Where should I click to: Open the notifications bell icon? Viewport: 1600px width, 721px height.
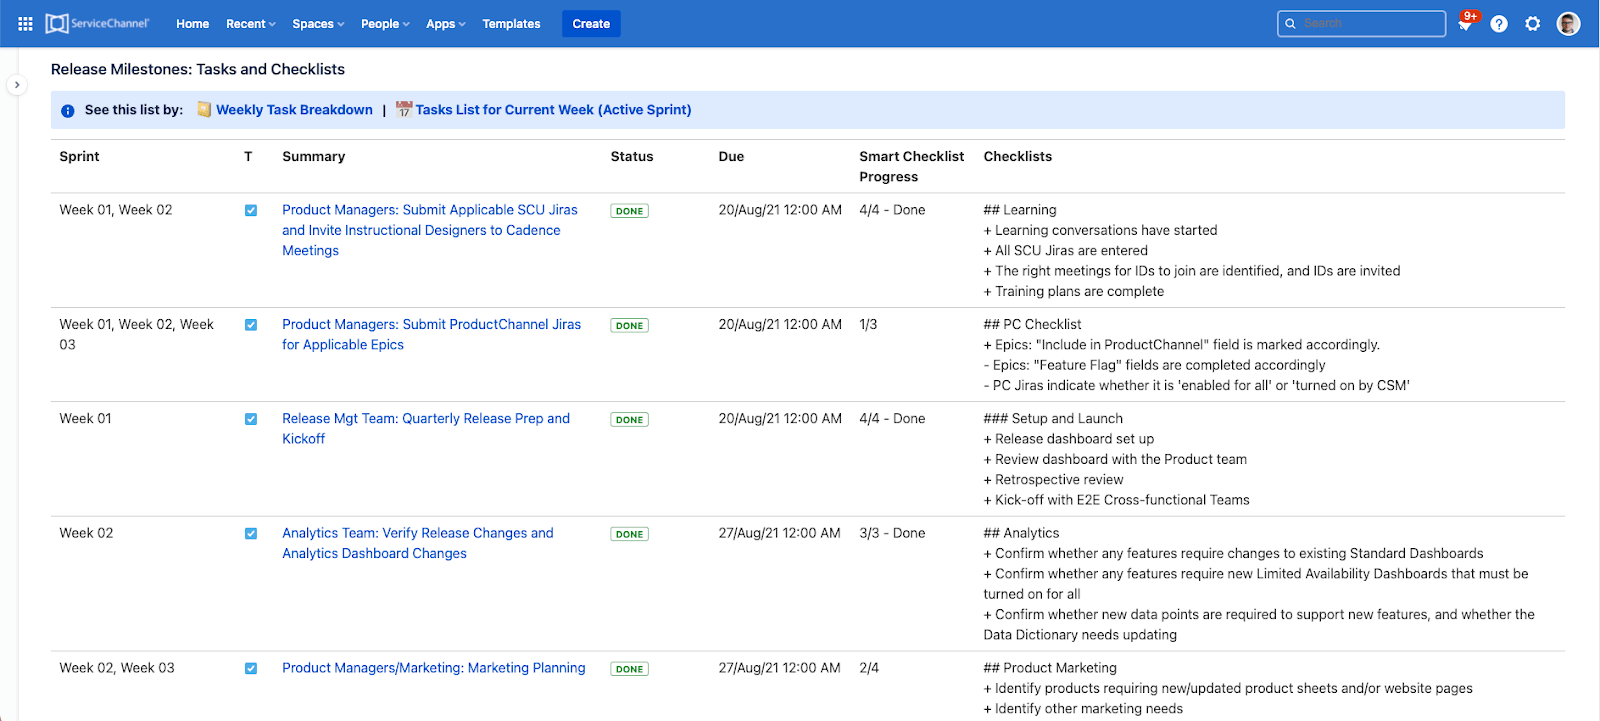1465,24
